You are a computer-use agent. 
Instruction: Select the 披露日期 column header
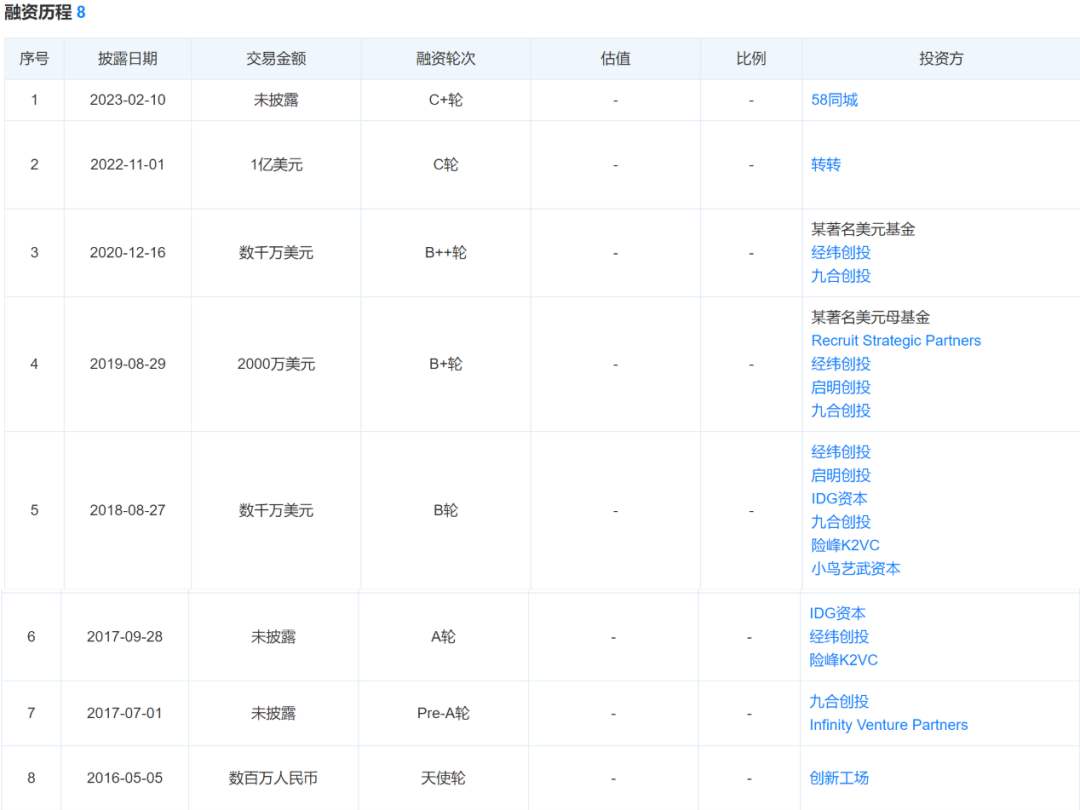[x=127, y=59]
